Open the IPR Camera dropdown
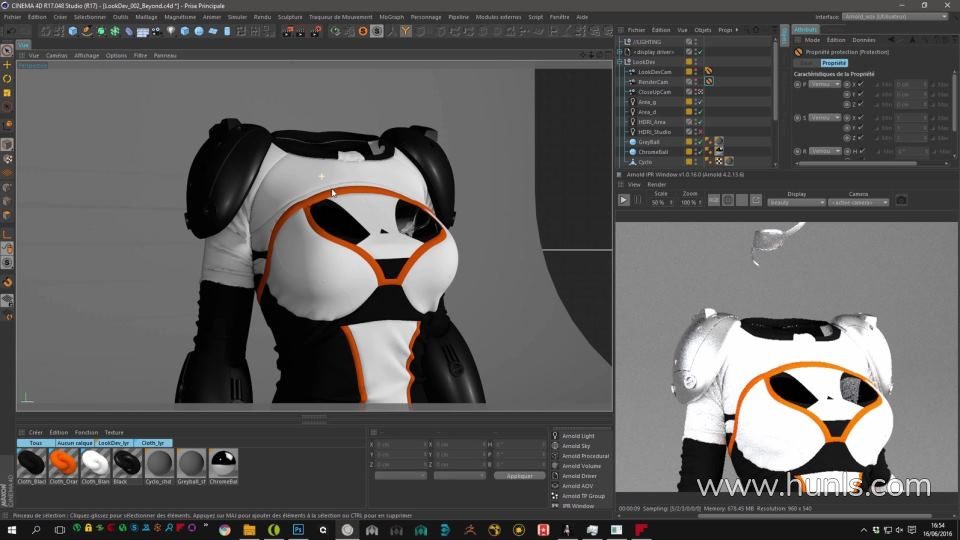The image size is (960, 540). click(858, 202)
